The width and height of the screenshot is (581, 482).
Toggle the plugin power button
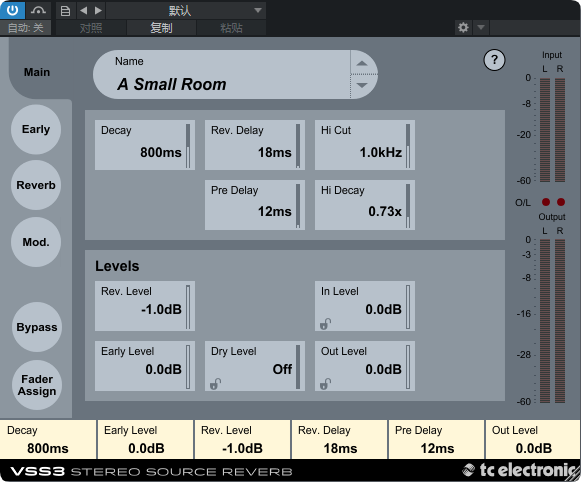click(12, 10)
